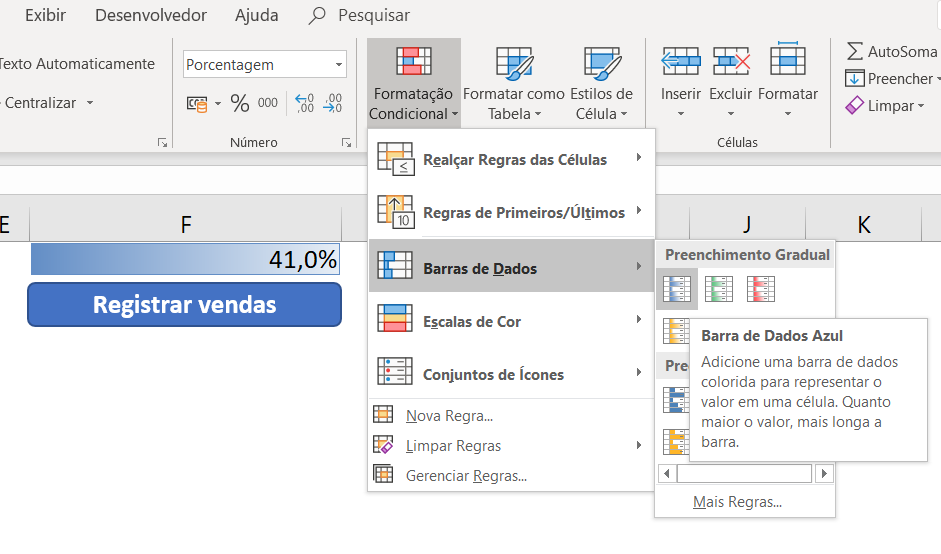Image resolution: width=941 pixels, height=554 pixels.
Task: Expand Inserir dropdown arrow
Action: (x=681, y=113)
